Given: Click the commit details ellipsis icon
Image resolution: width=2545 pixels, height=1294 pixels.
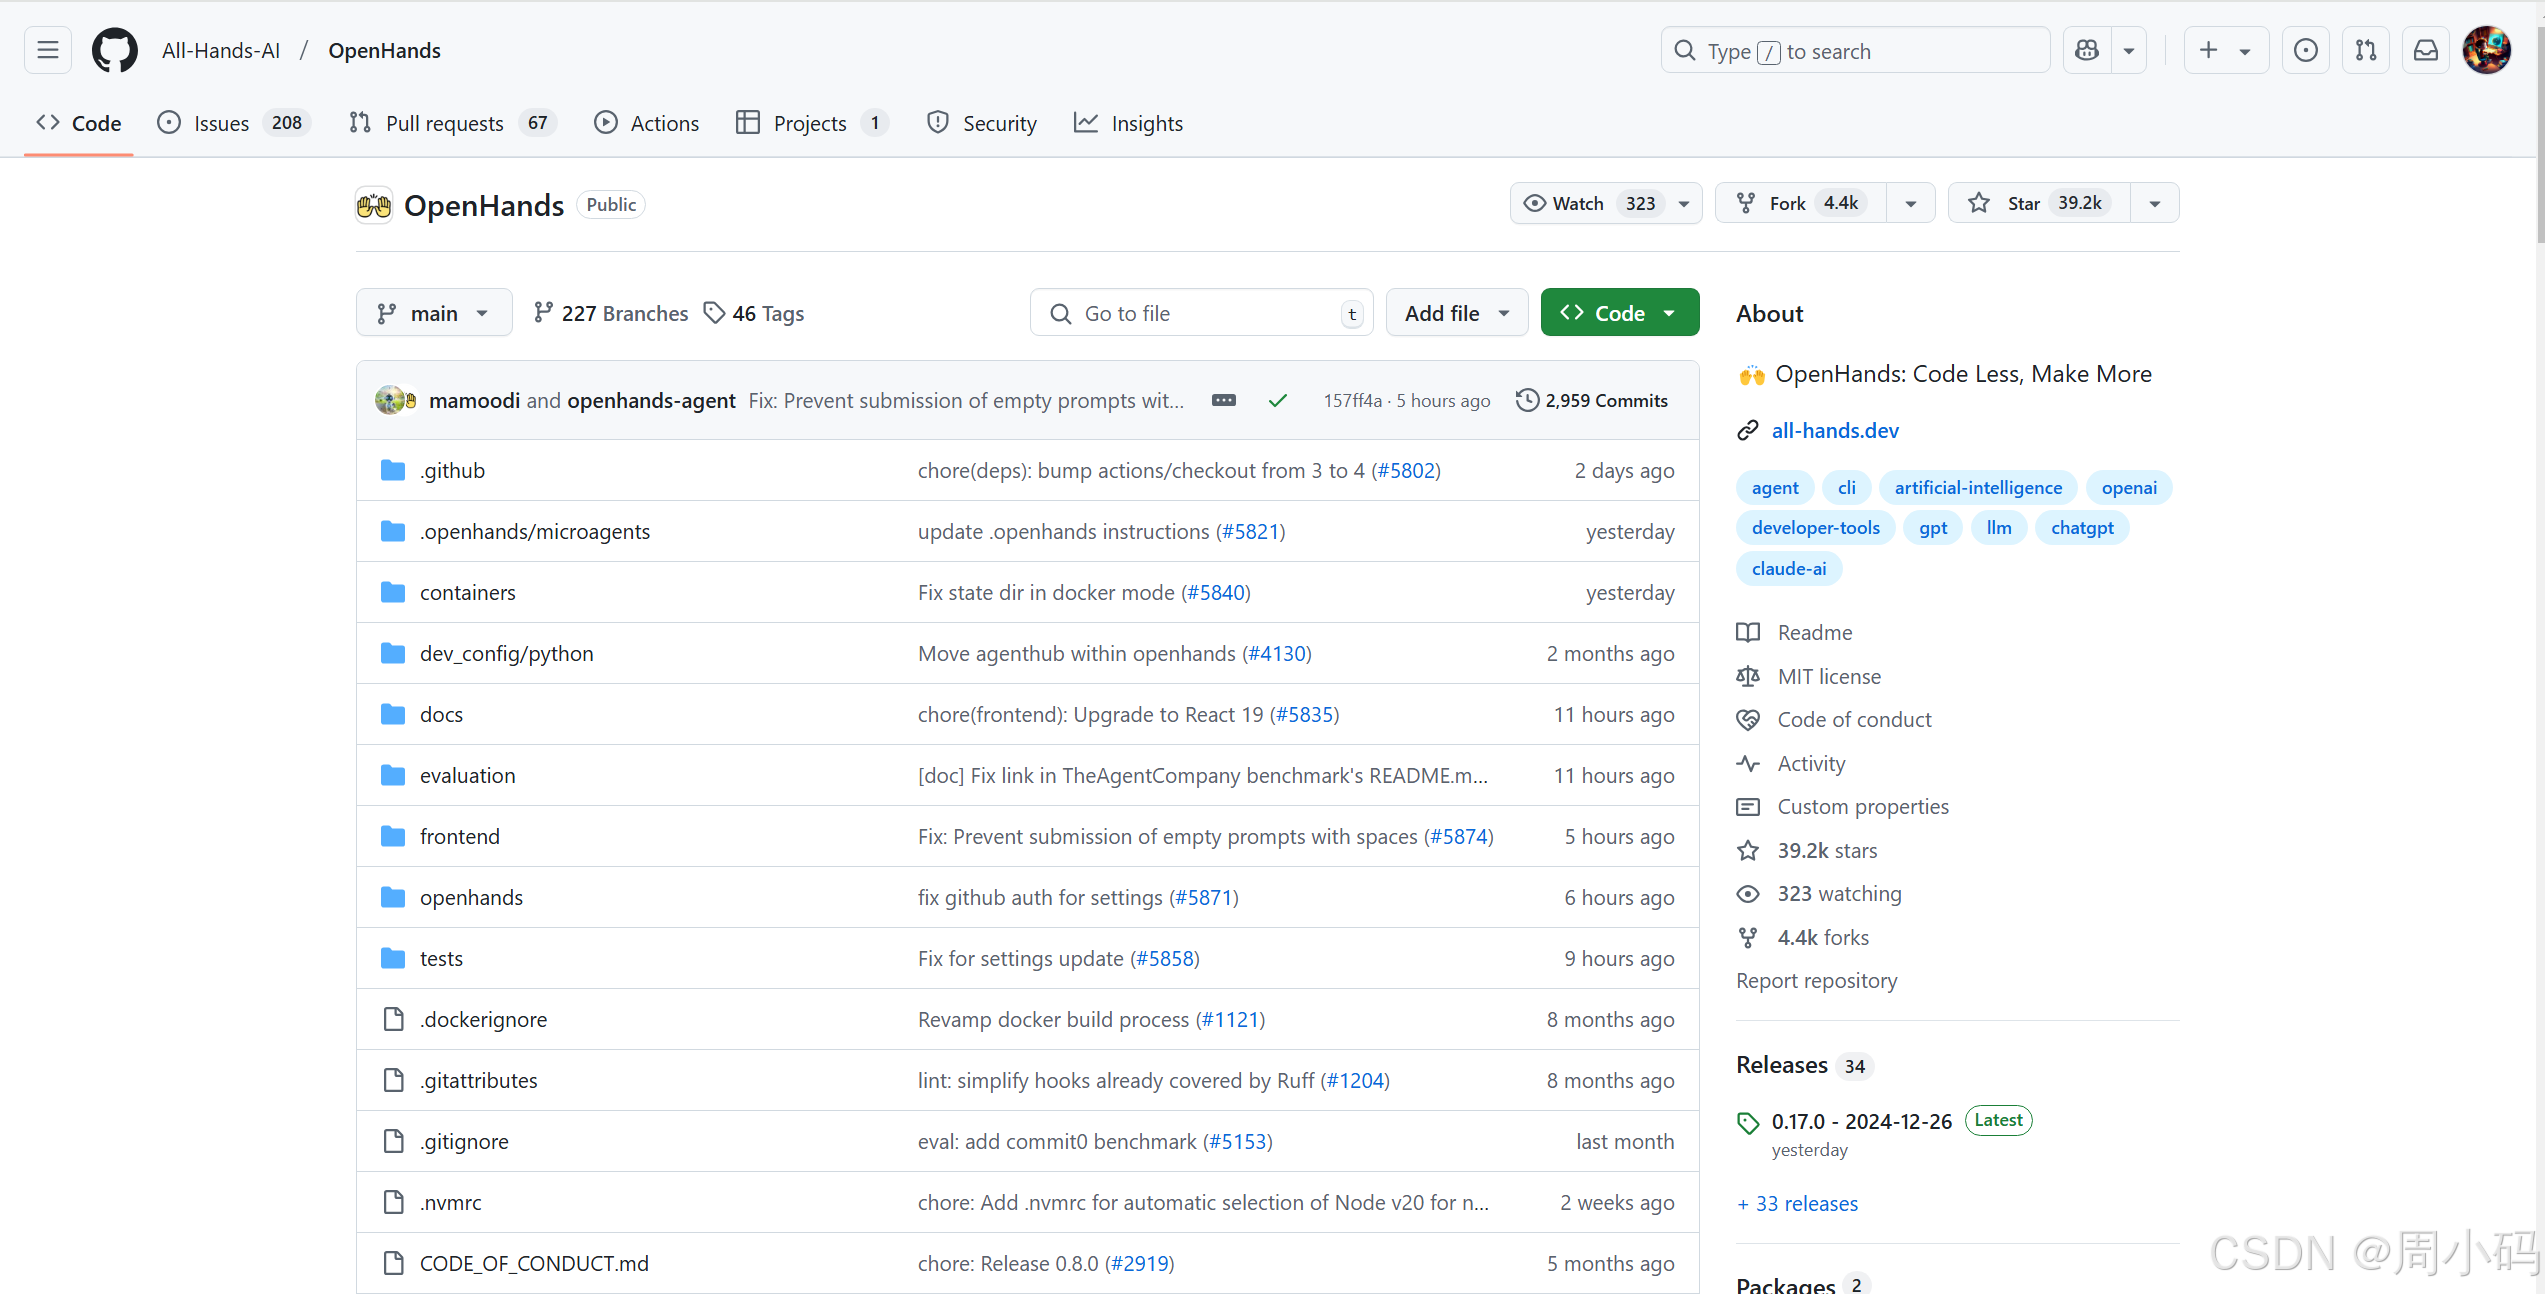Looking at the screenshot, I should pyautogui.click(x=1223, y=400).
